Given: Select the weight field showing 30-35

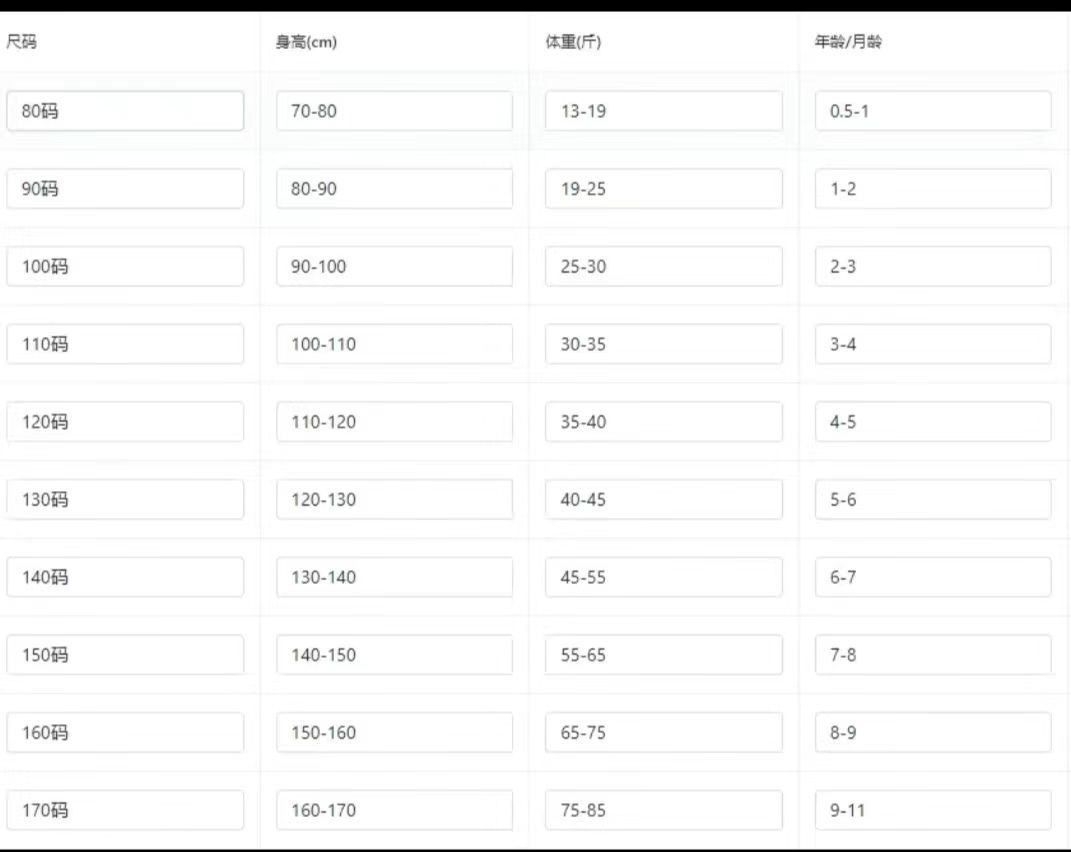Looking at the screenshot, I should click(663, 344).
